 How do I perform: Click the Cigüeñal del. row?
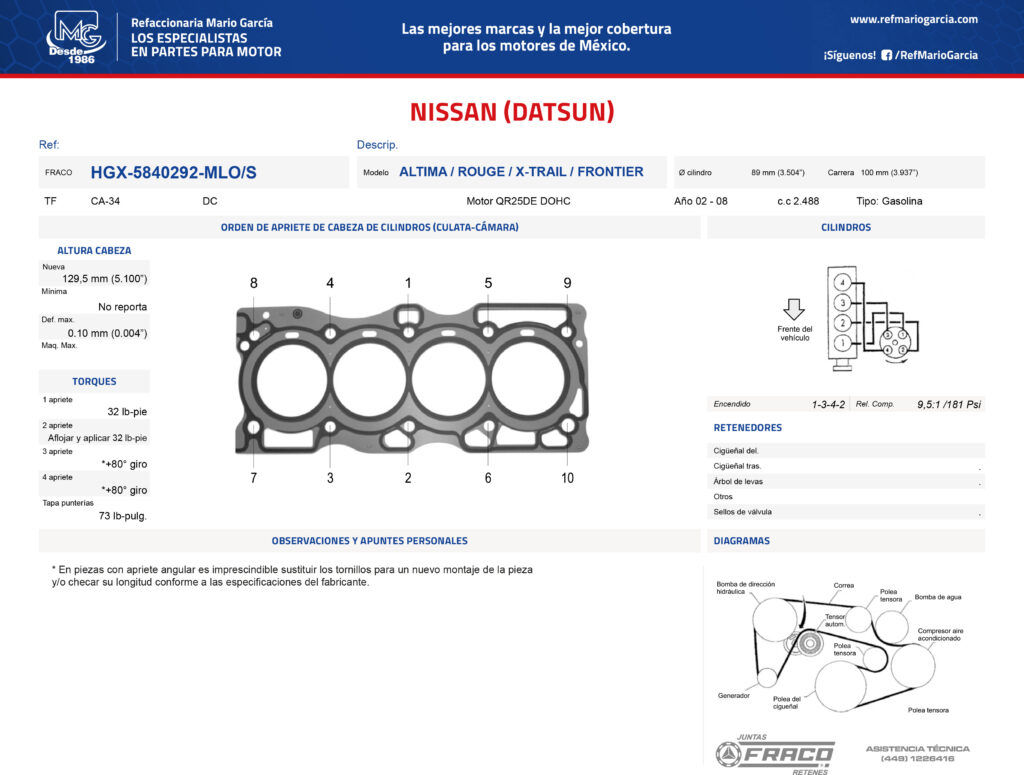coord(846,451)
